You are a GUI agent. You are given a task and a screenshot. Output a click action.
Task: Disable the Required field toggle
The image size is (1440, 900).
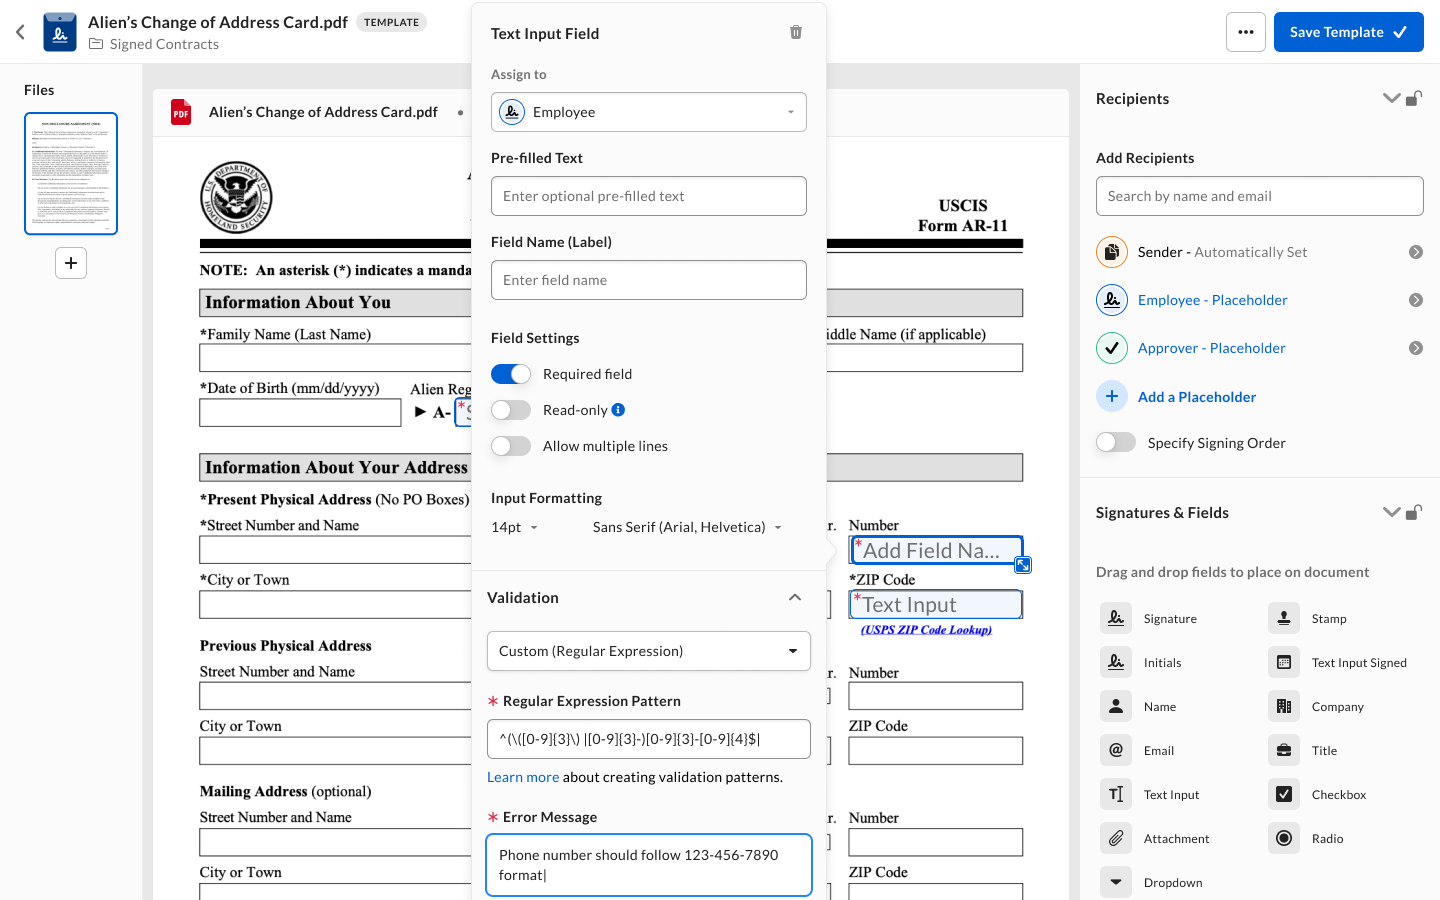click(511, 374)
